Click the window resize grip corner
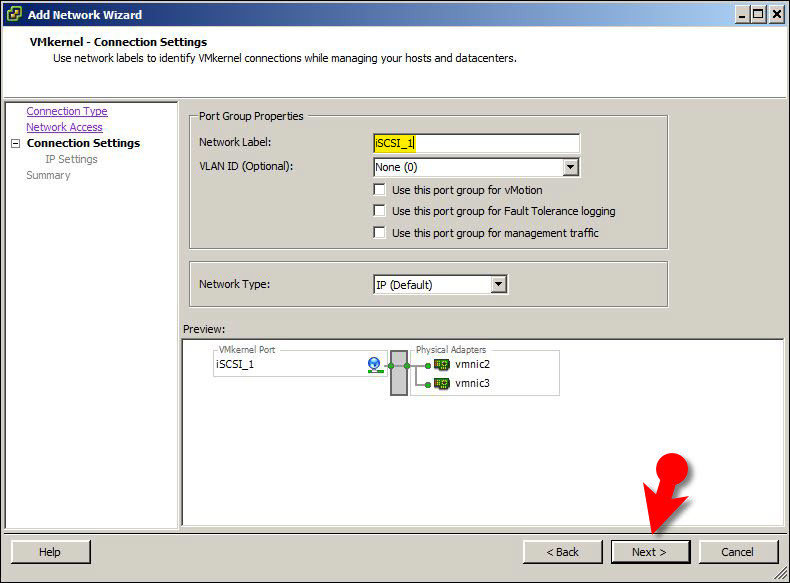This screenshot has width=790, height=583. point(781,573)
